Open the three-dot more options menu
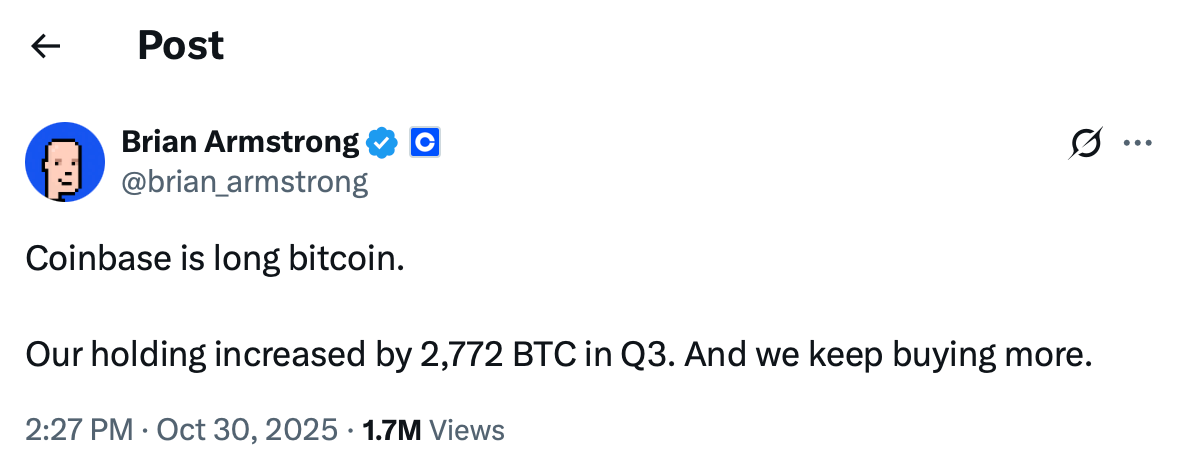 (1138, 144)
